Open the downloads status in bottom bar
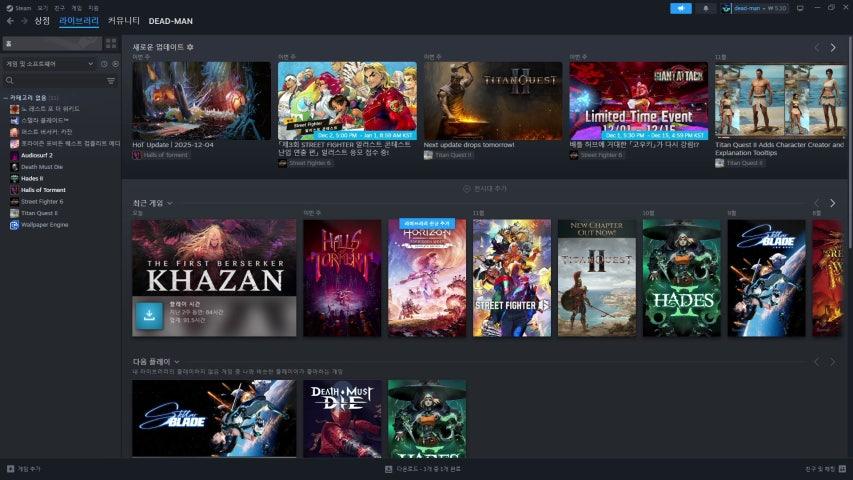853x480 pixels. (x=423, y=469)
